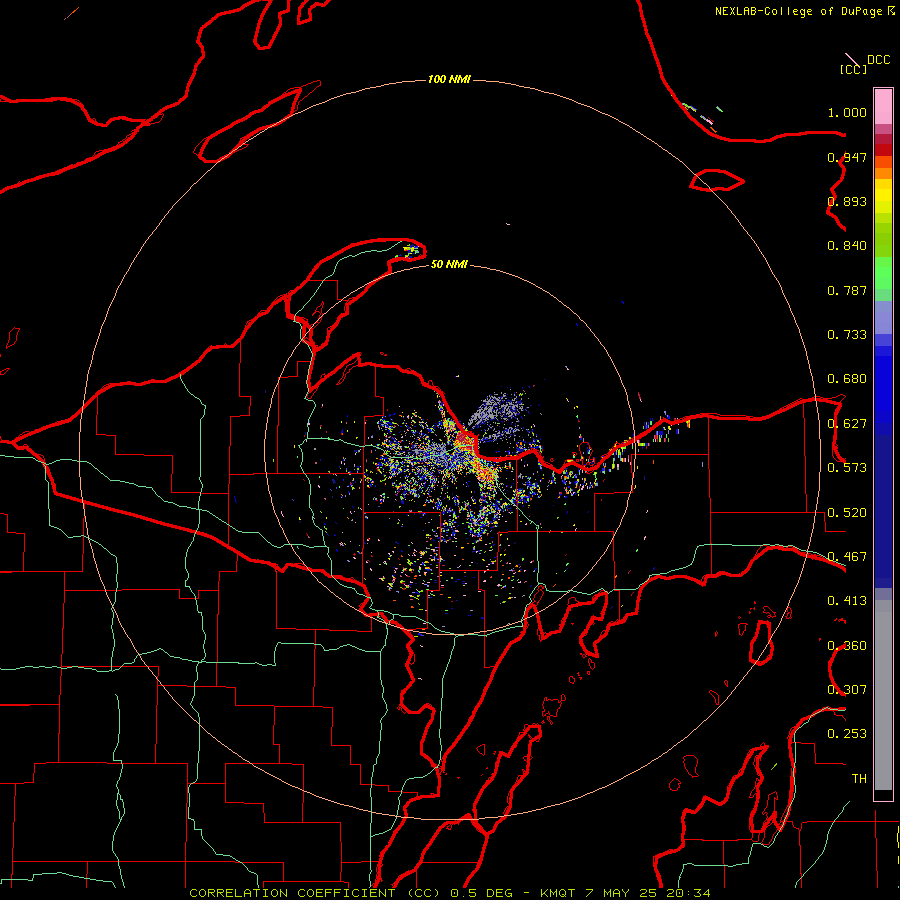Select the 0.947 legend value
The height and width of the screenshot is (900, 900).
coord(847,157)
